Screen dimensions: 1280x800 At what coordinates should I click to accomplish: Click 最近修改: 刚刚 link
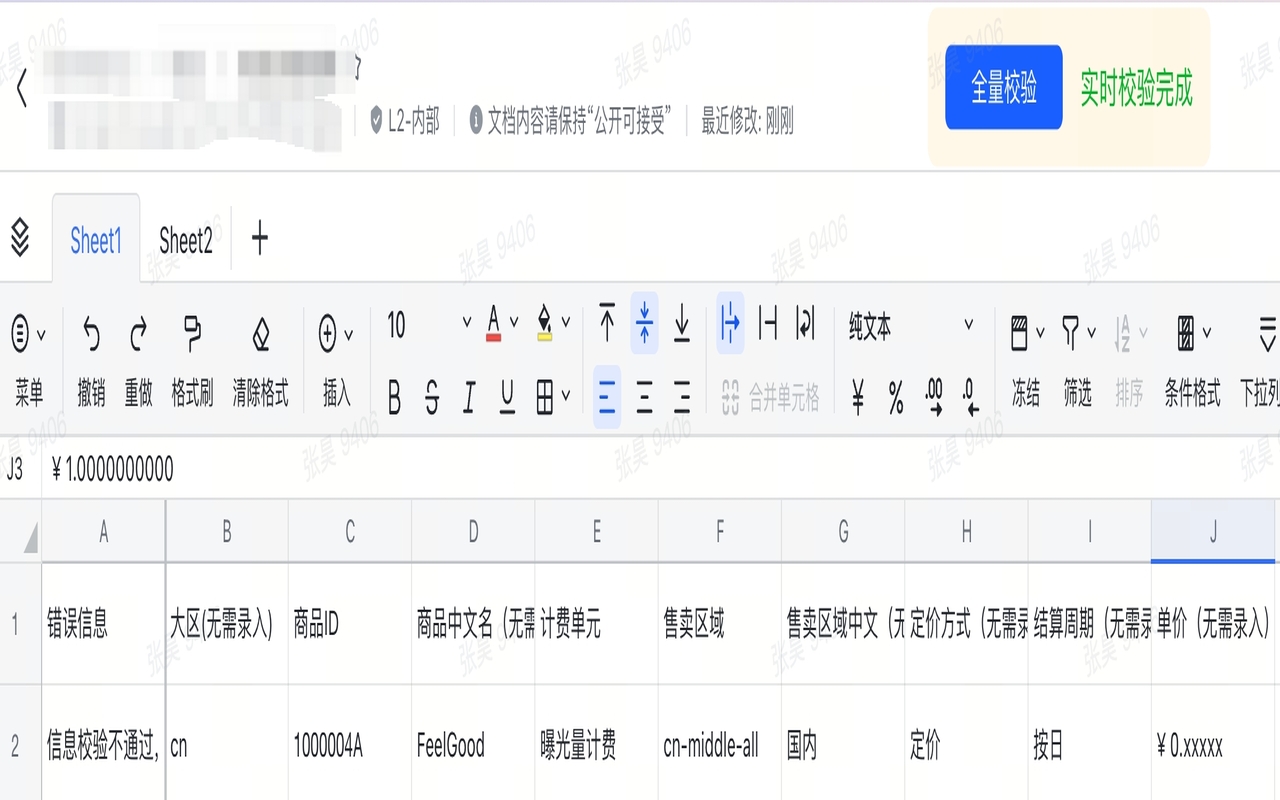(747, 123)
